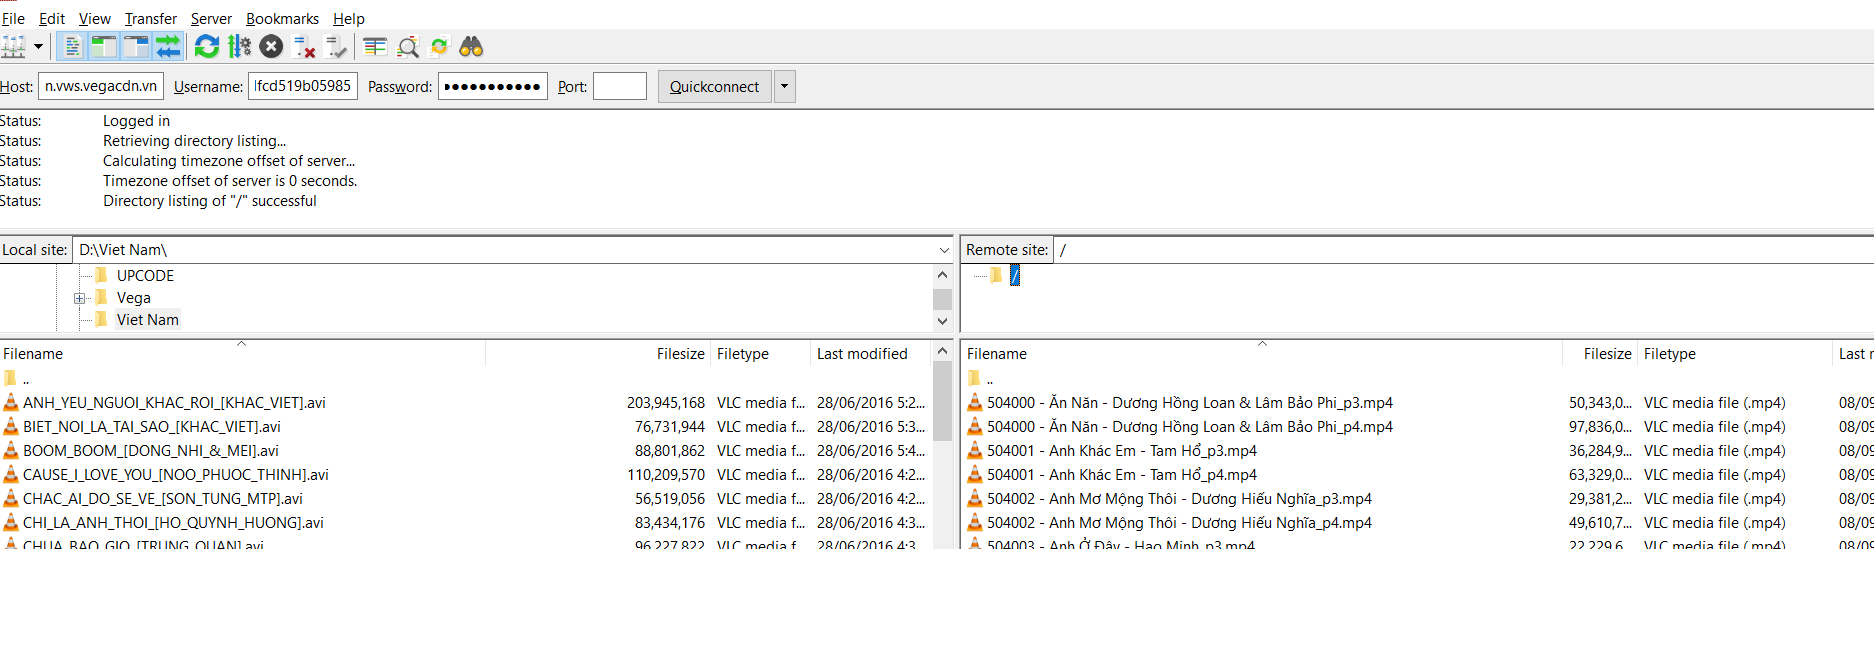Search for files with binoculars icon

coord(471,47)
